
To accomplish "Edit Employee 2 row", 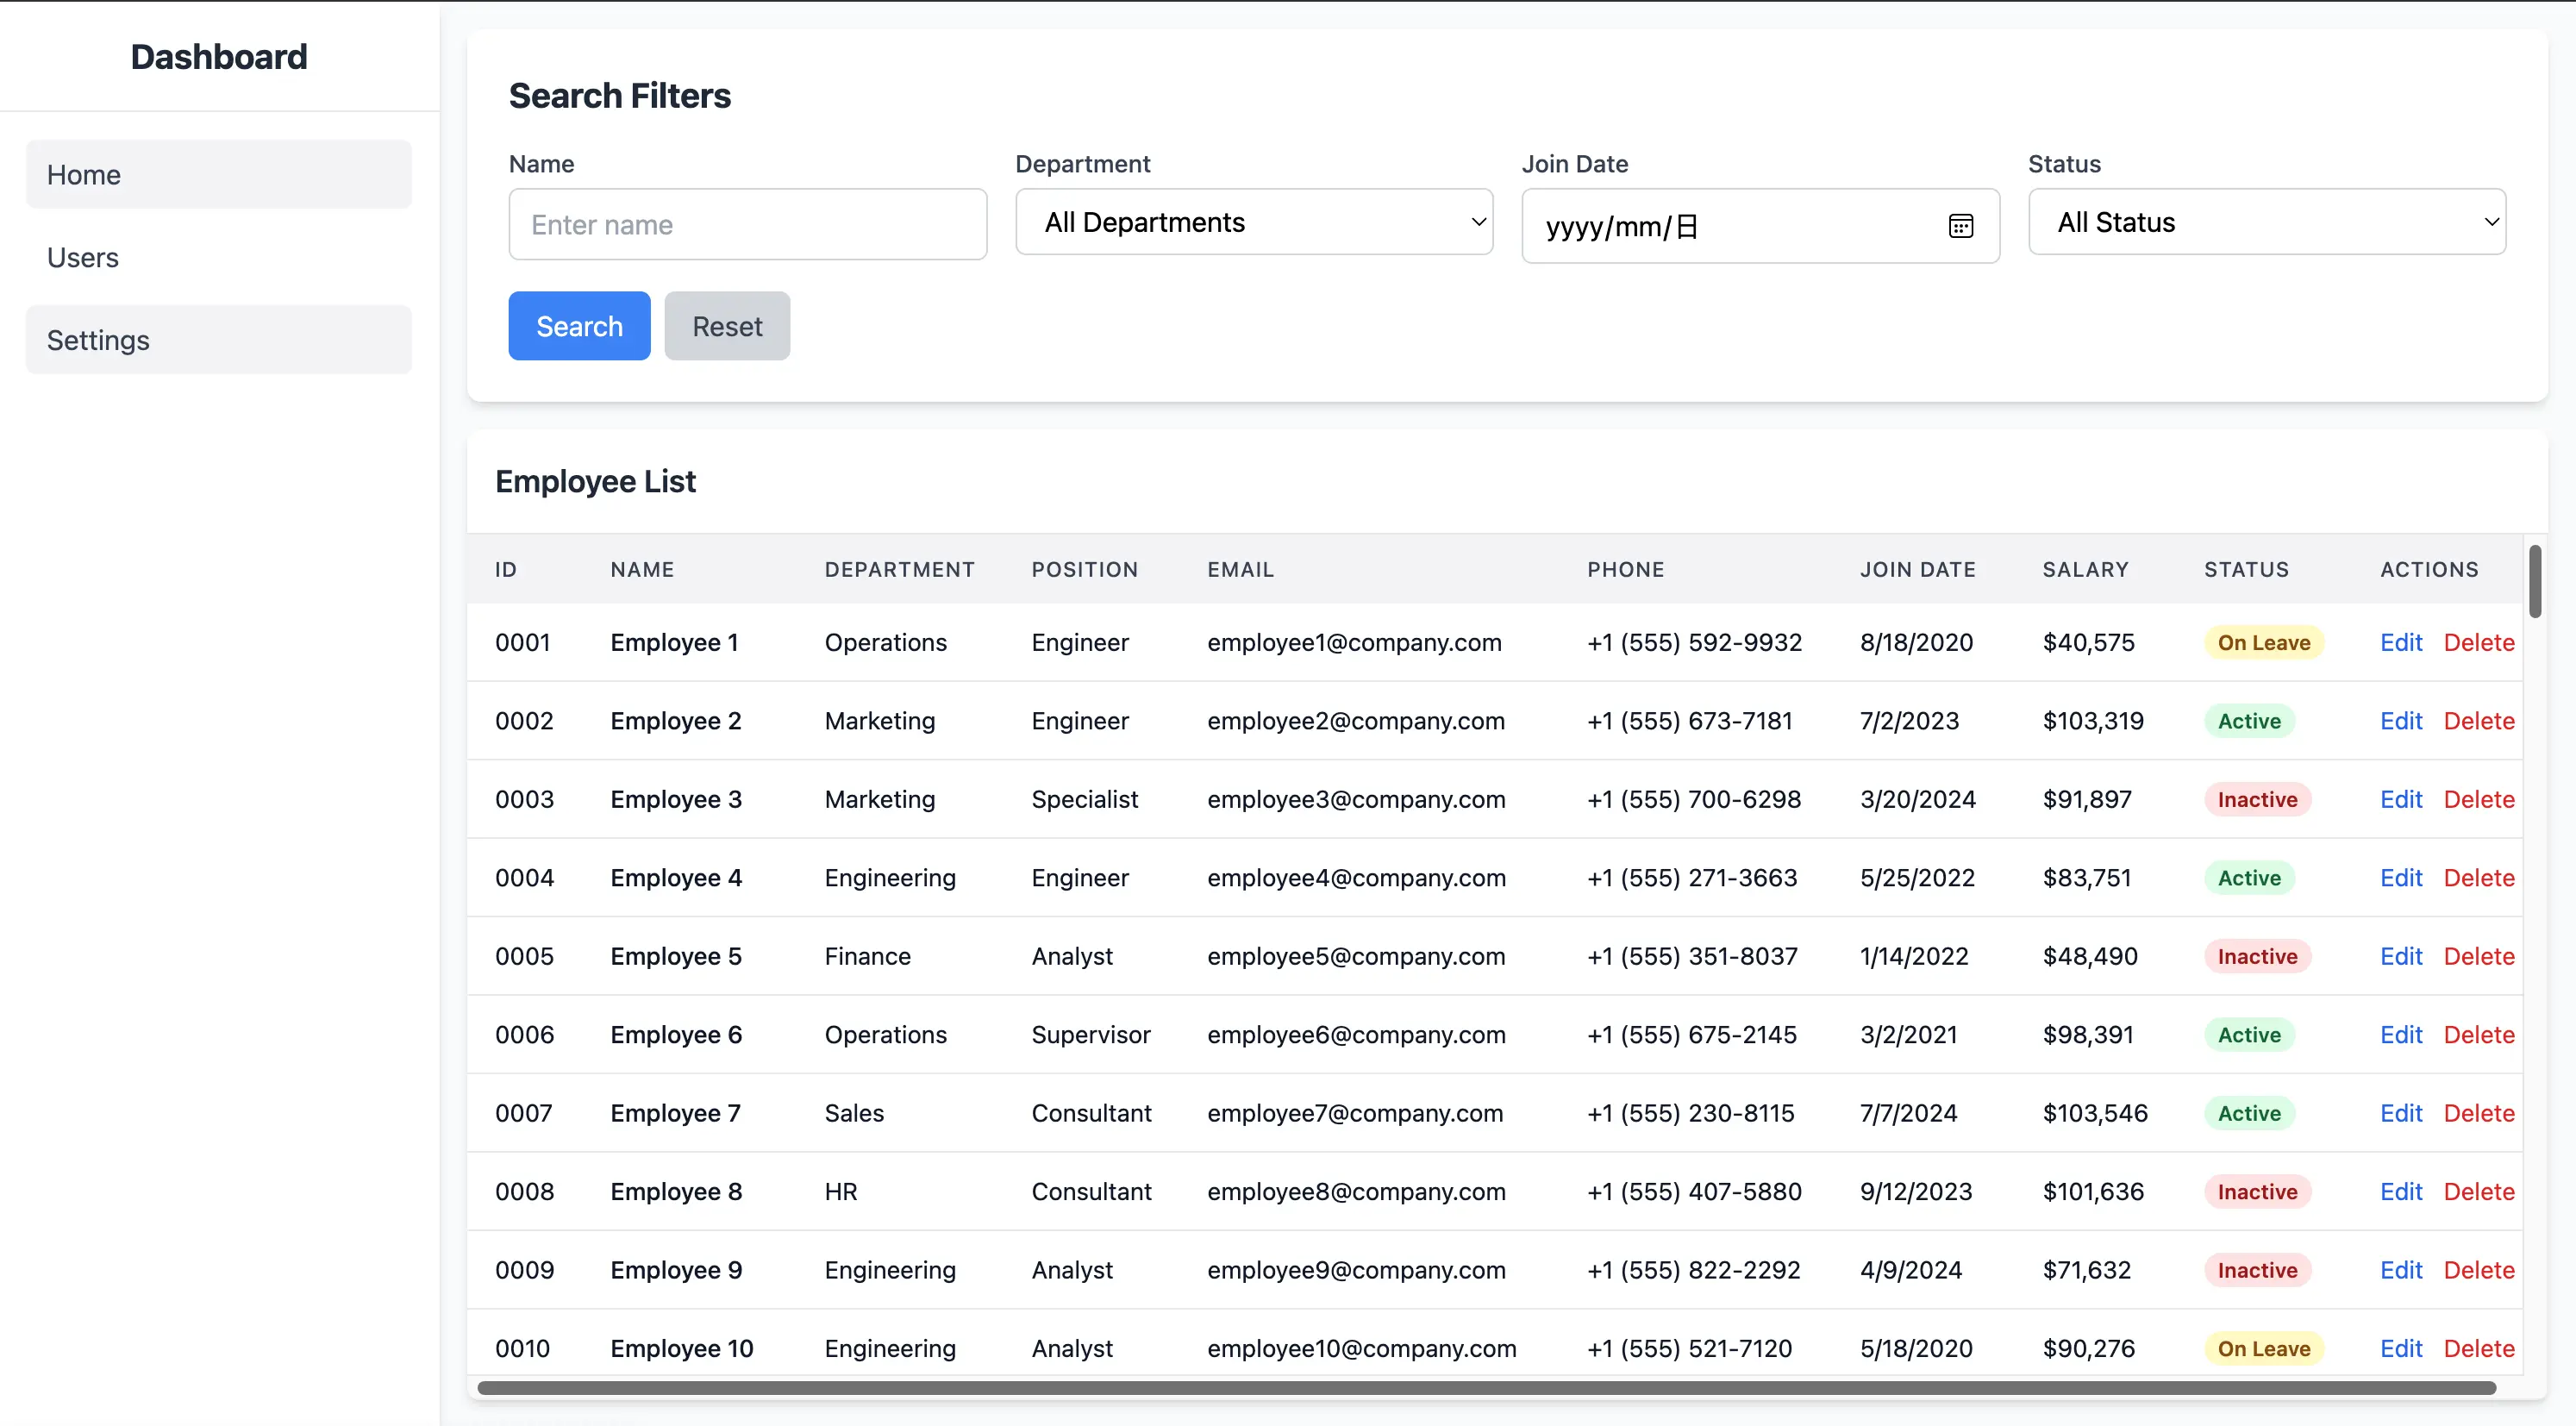I will (x=2401, y=721).
